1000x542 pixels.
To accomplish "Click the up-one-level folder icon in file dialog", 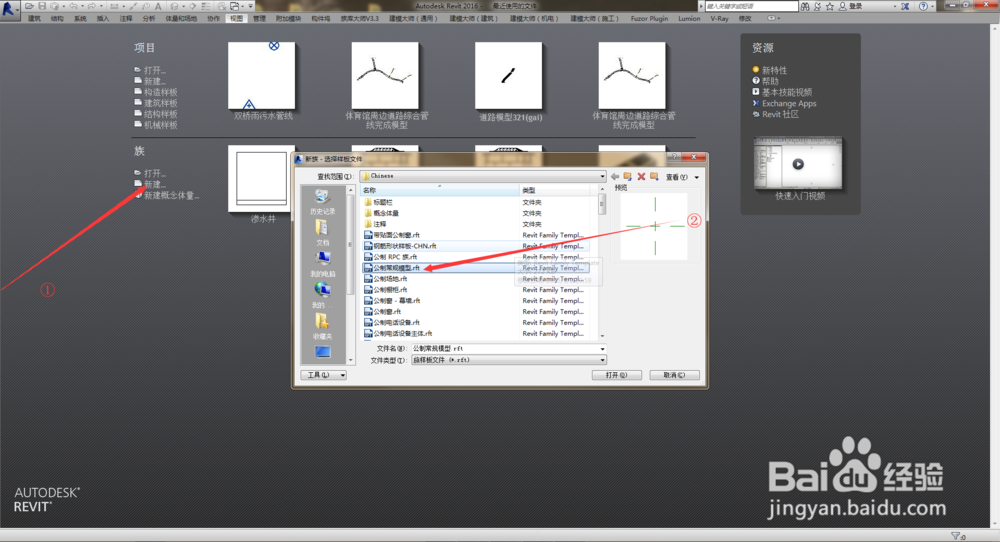I will coord(628,177).
